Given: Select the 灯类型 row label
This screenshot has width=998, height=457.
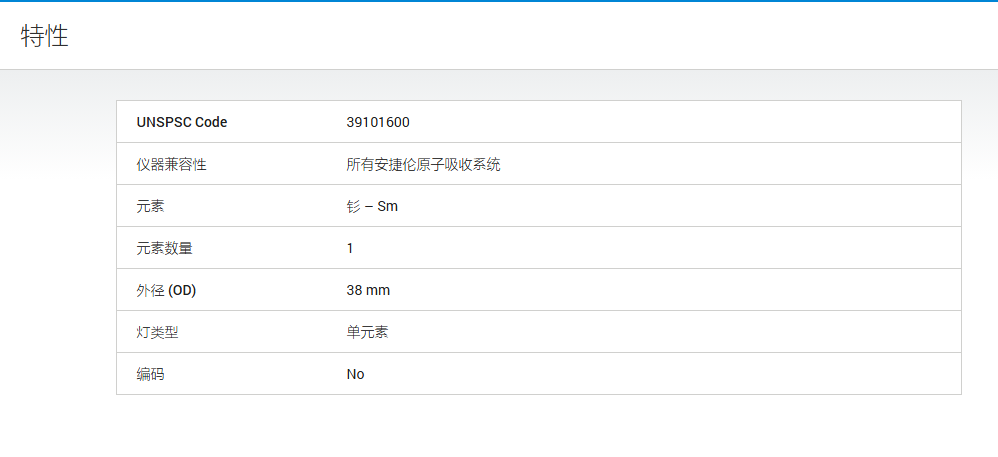Looking at the screenshot, I should point(157,333).
